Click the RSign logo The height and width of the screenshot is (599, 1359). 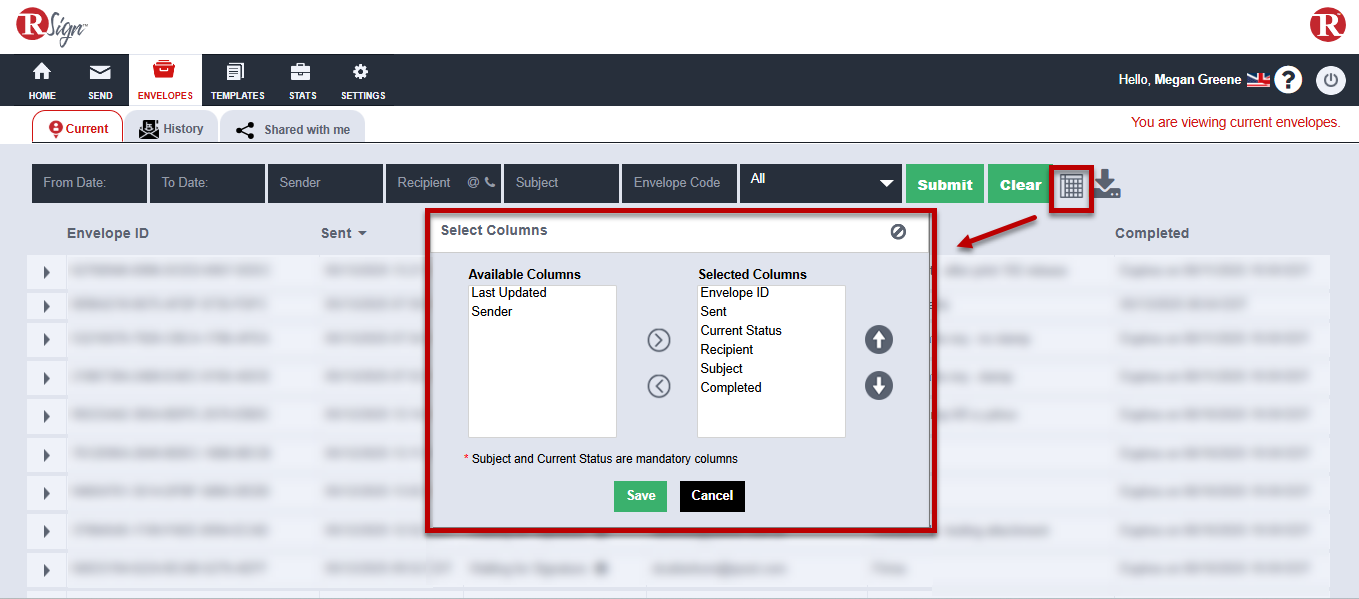point(52,25)
